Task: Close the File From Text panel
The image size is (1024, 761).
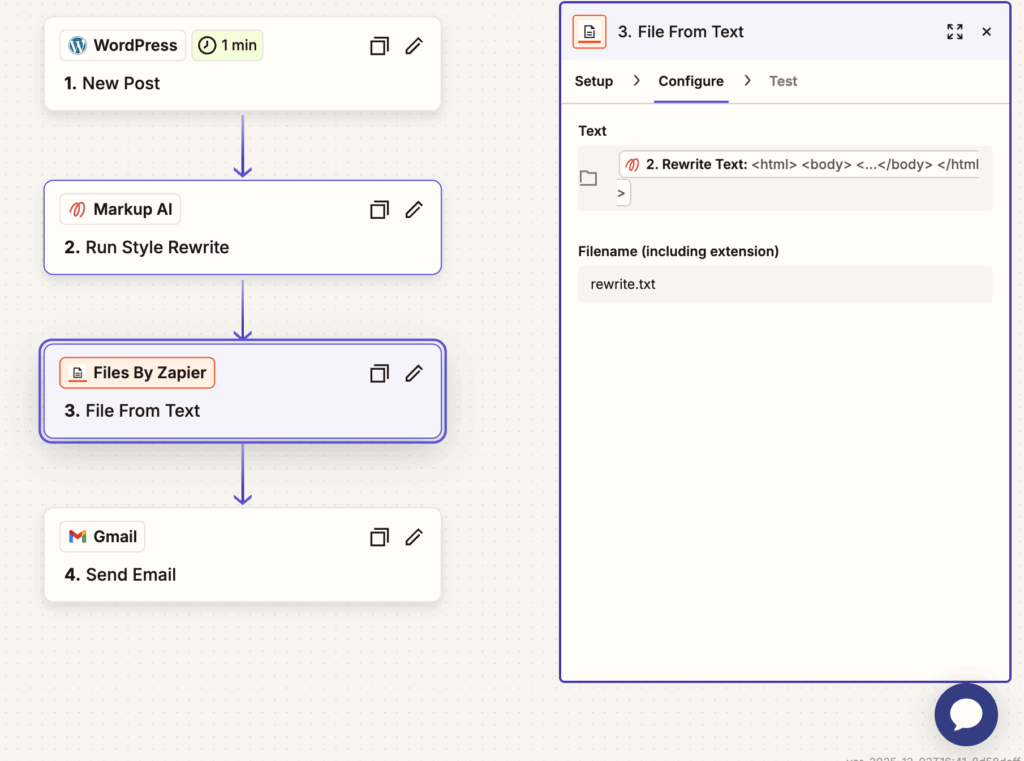Action: 986,32
